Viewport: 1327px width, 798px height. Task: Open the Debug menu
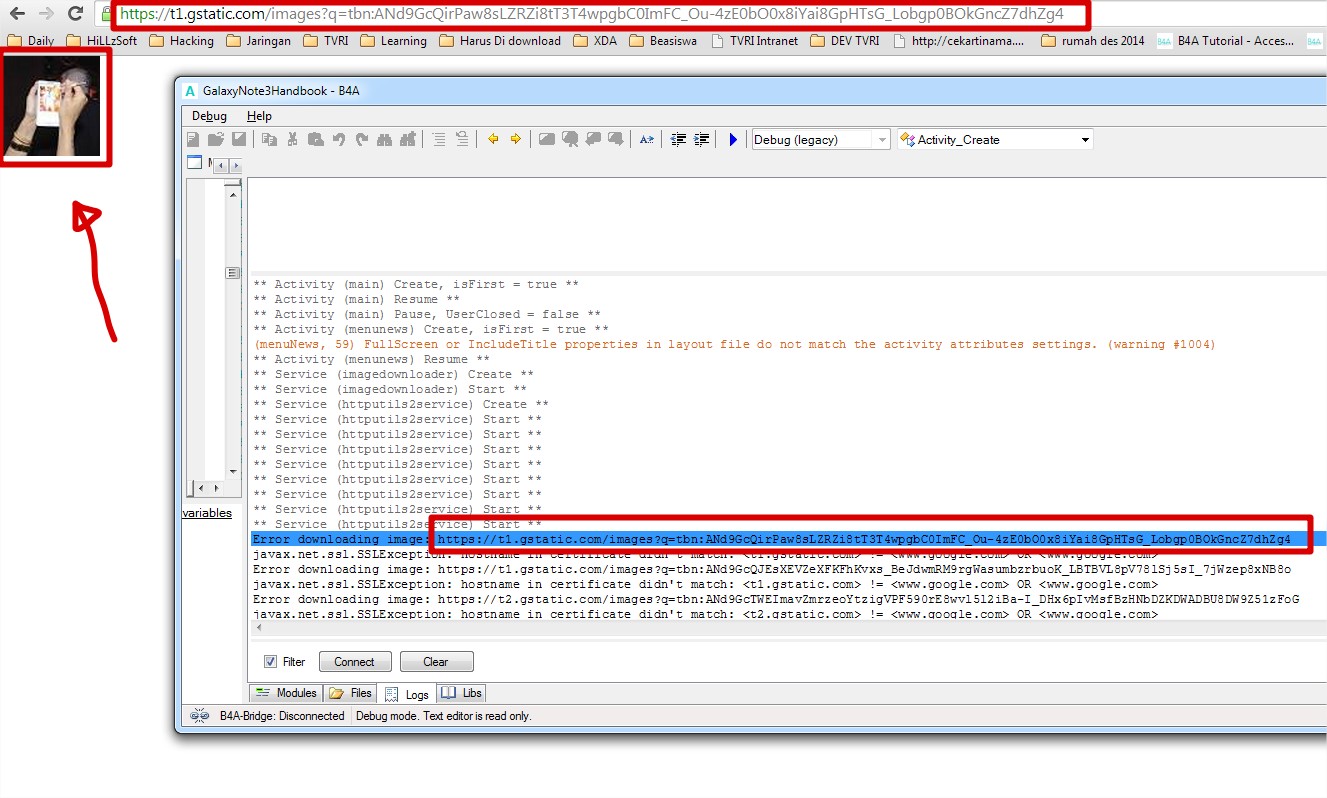pyautogui.click(x=209, y=116)
